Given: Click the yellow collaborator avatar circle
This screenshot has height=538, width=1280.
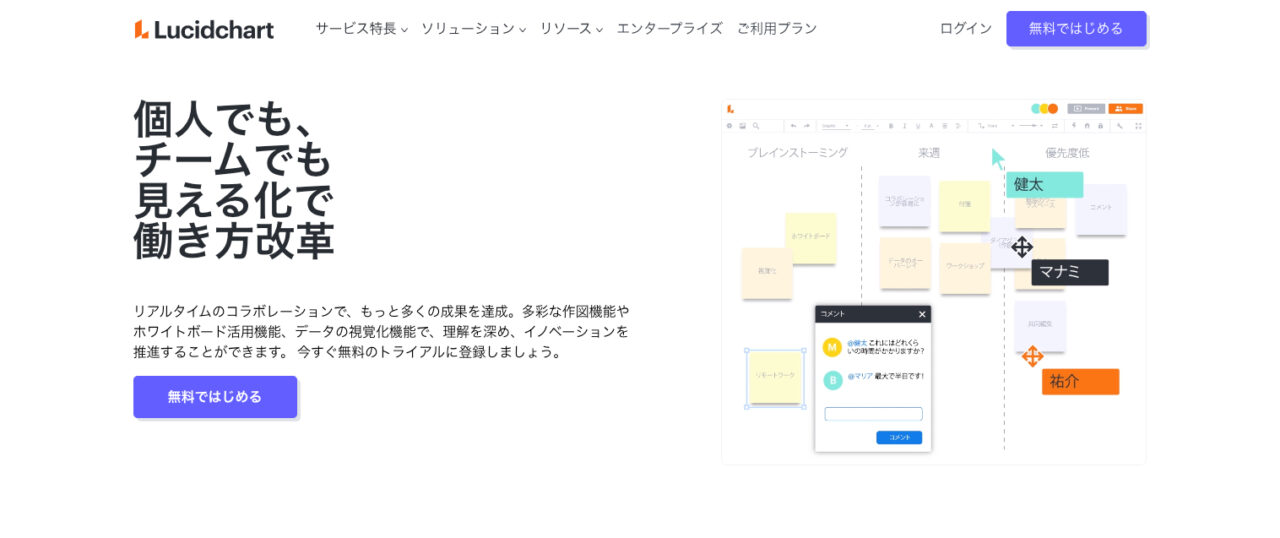Looking at the screenshot, I should (1044, 108).
